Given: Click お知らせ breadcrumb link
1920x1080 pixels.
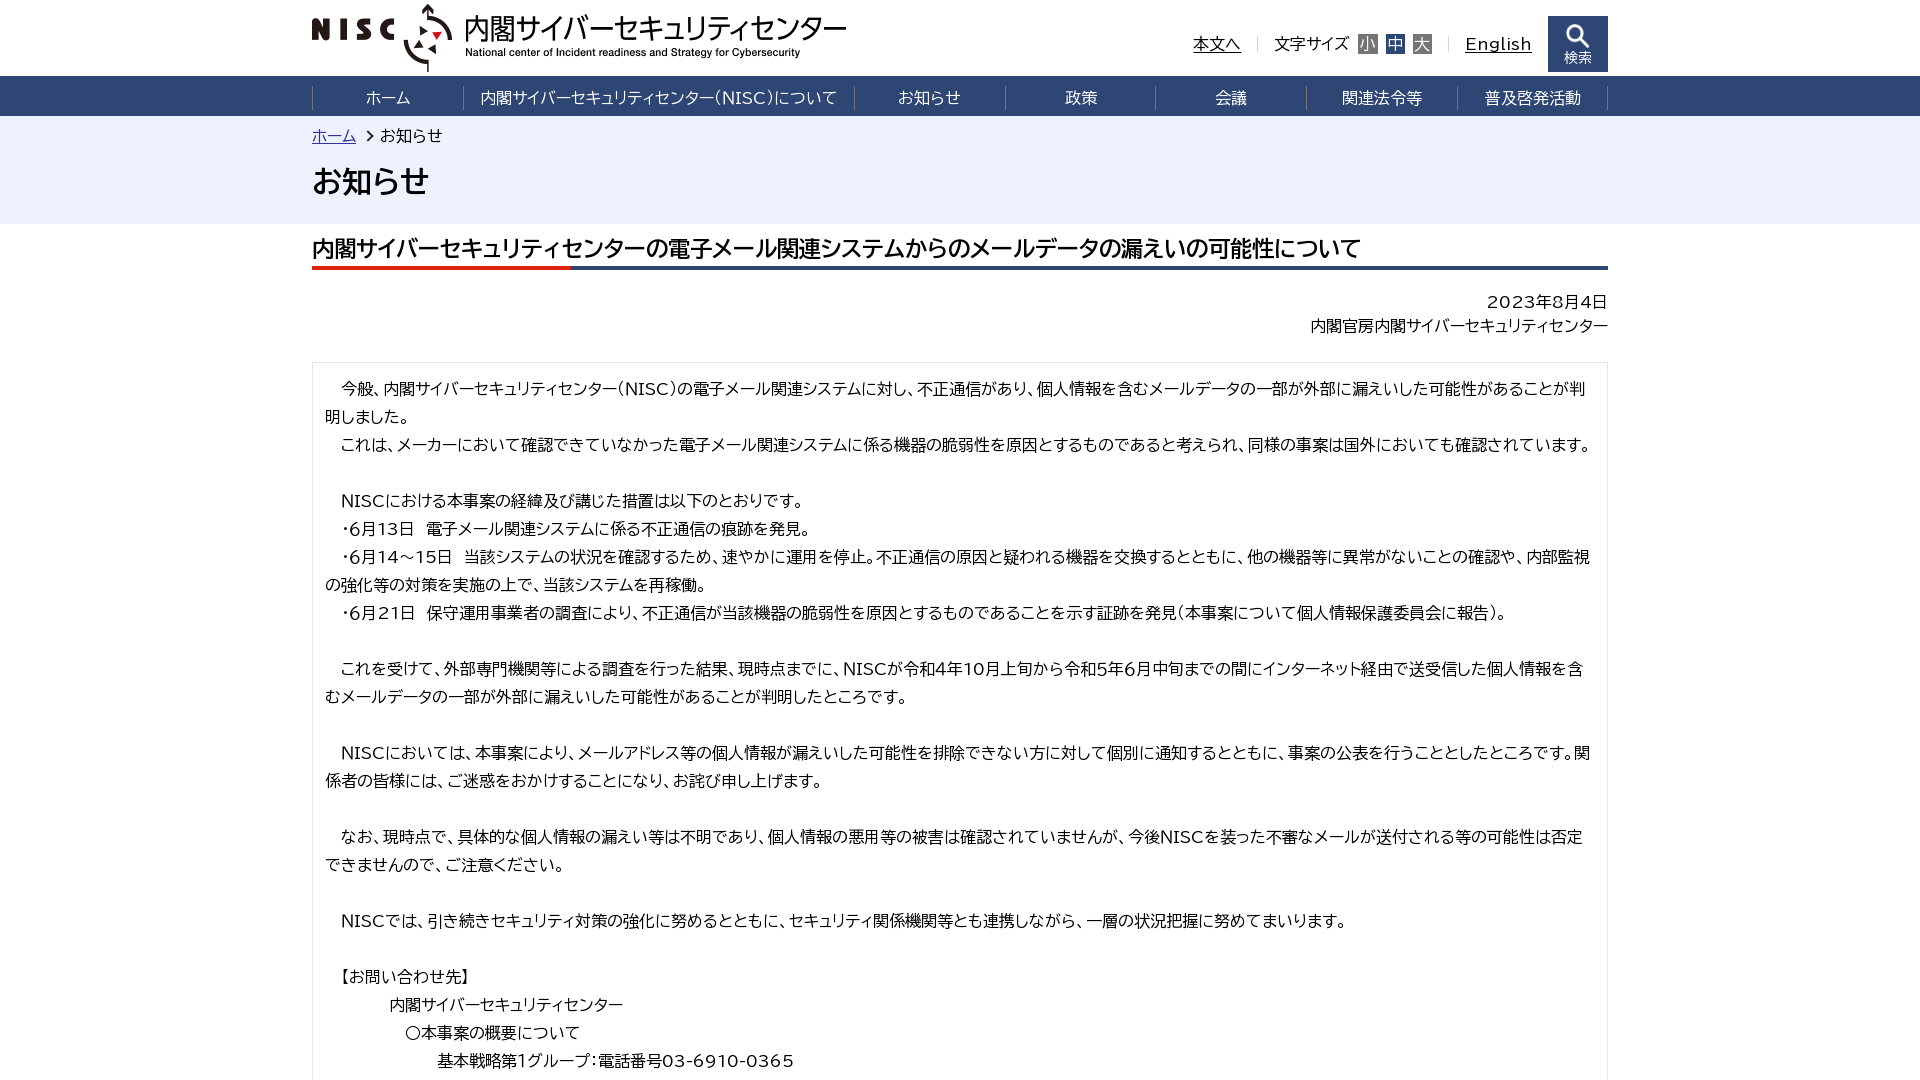Looking at the screenshot, I should click(410, 136).
